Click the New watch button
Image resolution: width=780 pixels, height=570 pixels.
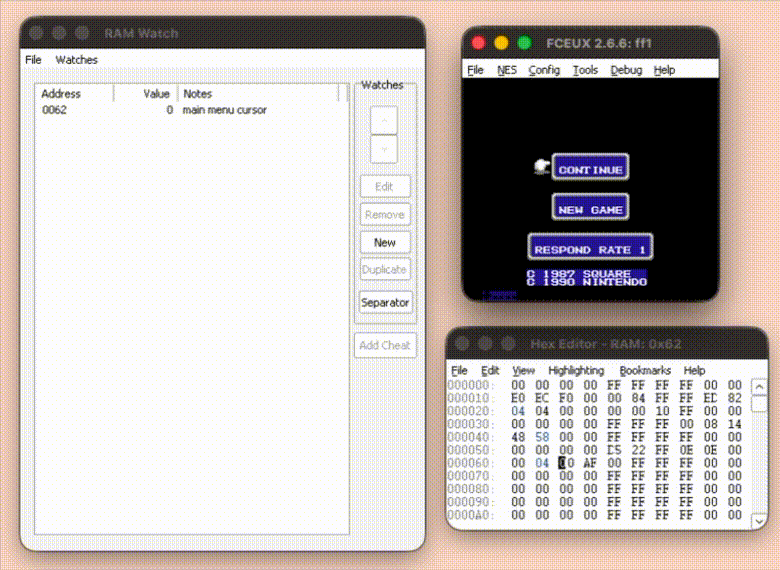point(385,243)
